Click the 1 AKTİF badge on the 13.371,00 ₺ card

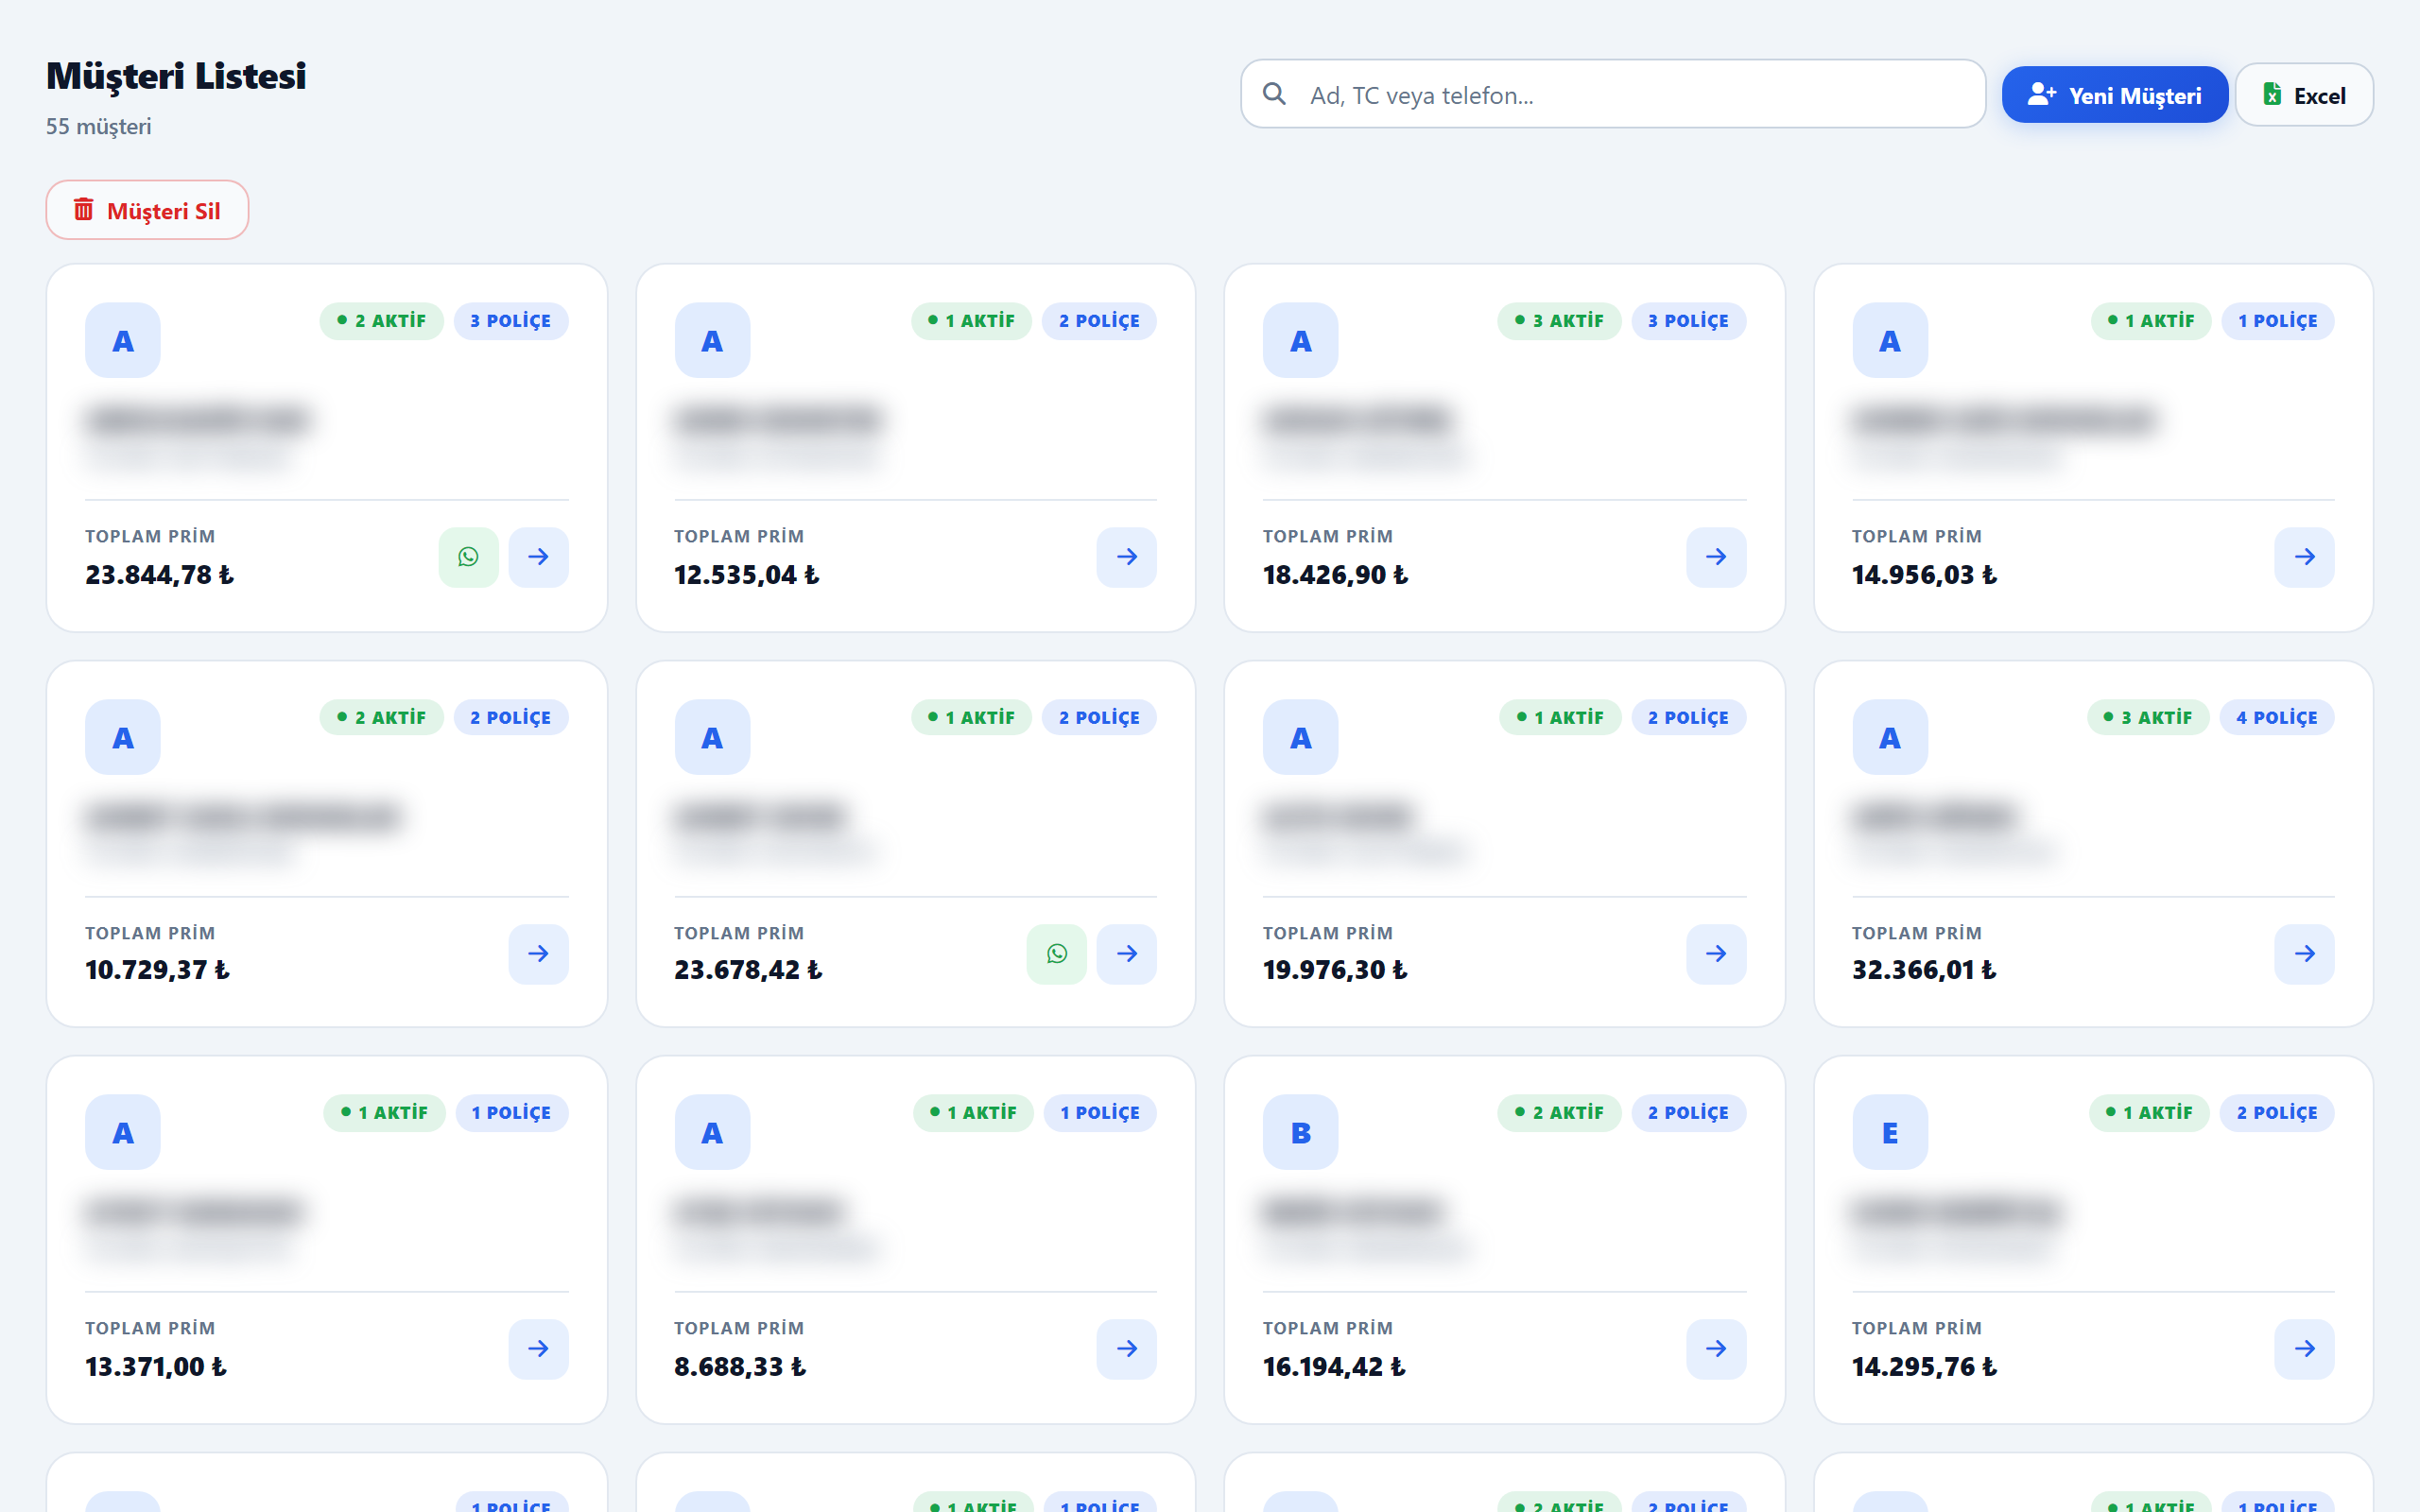point(384,1113)
